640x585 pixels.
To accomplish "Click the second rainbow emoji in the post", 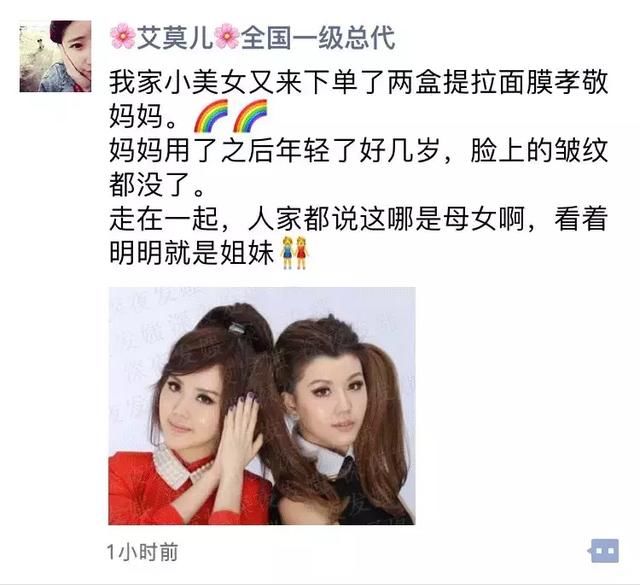I will click(250, 116).
